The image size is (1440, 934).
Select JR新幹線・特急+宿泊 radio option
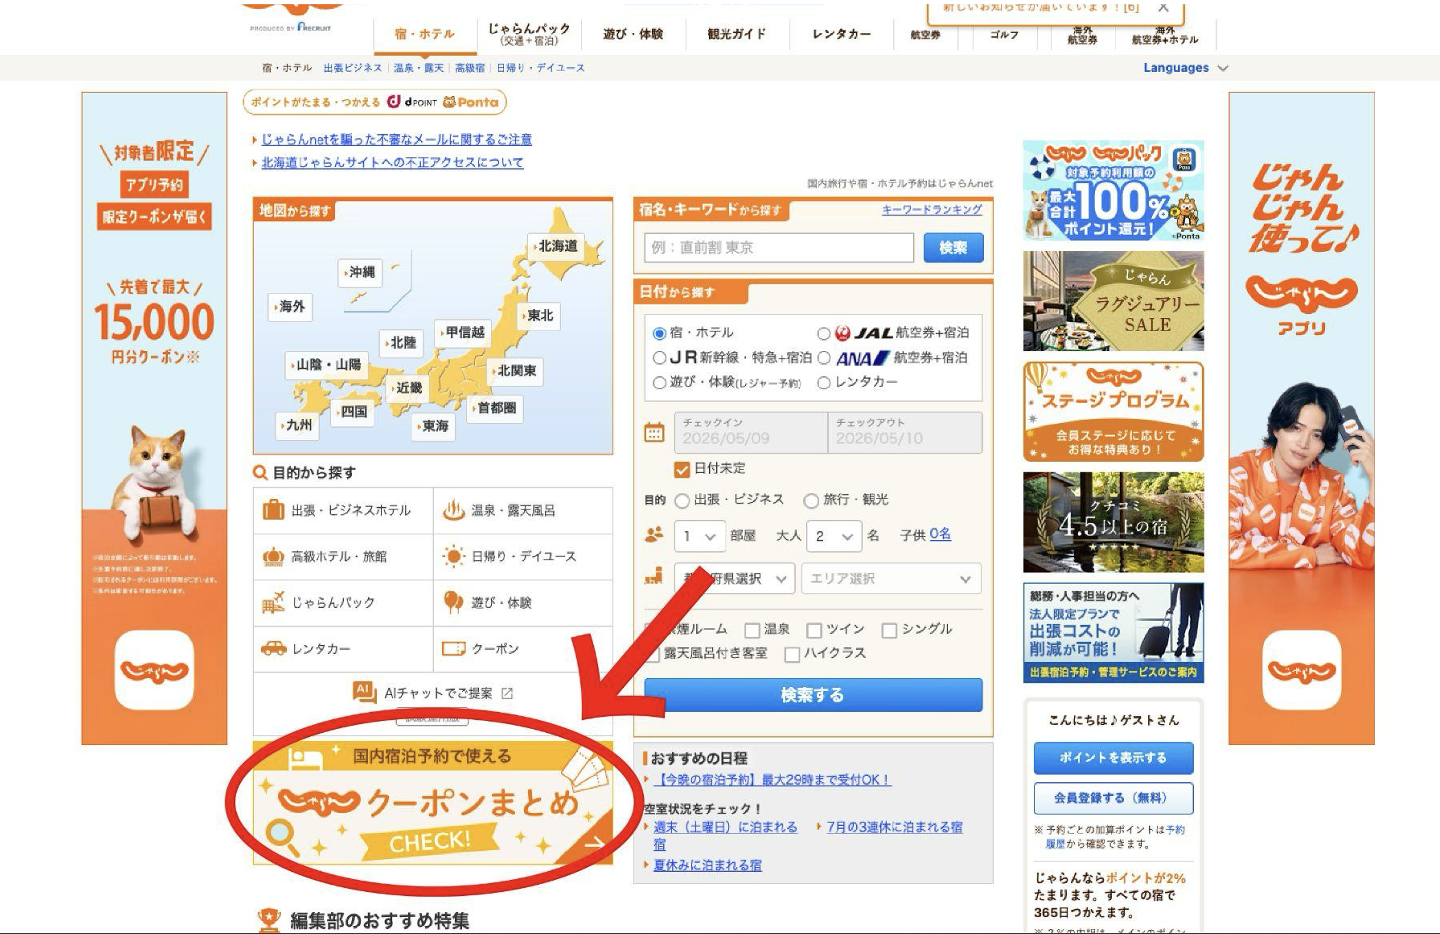[660, 357]
